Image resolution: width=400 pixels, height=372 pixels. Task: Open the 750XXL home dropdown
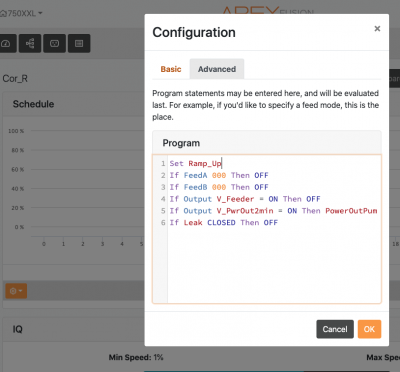21,14
